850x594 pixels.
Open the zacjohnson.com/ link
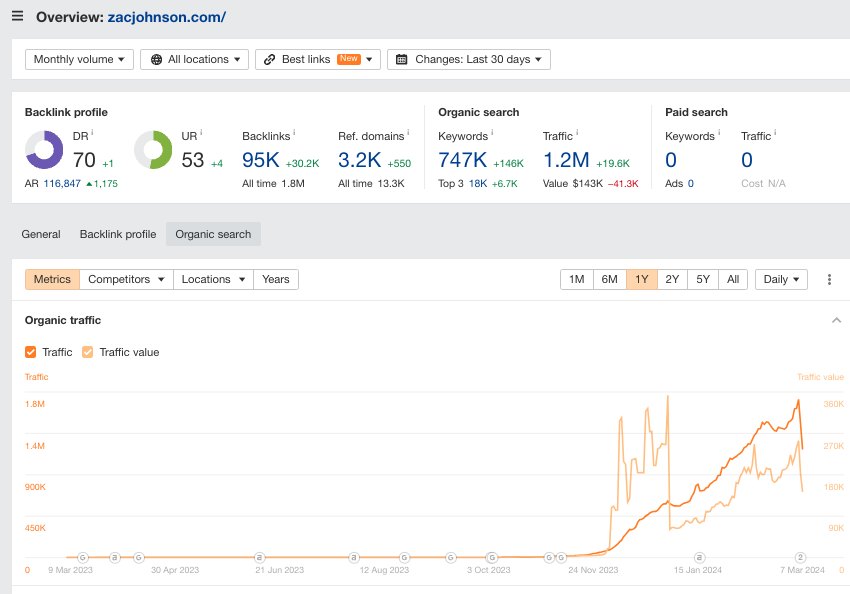point(166,17)
